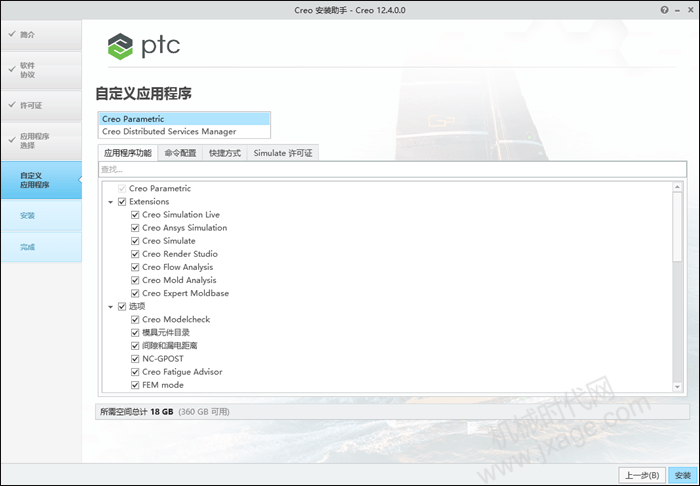700x486 pixels.
Task: Uncheck Creo Ansys Simulation
Action: click(135, 228)
